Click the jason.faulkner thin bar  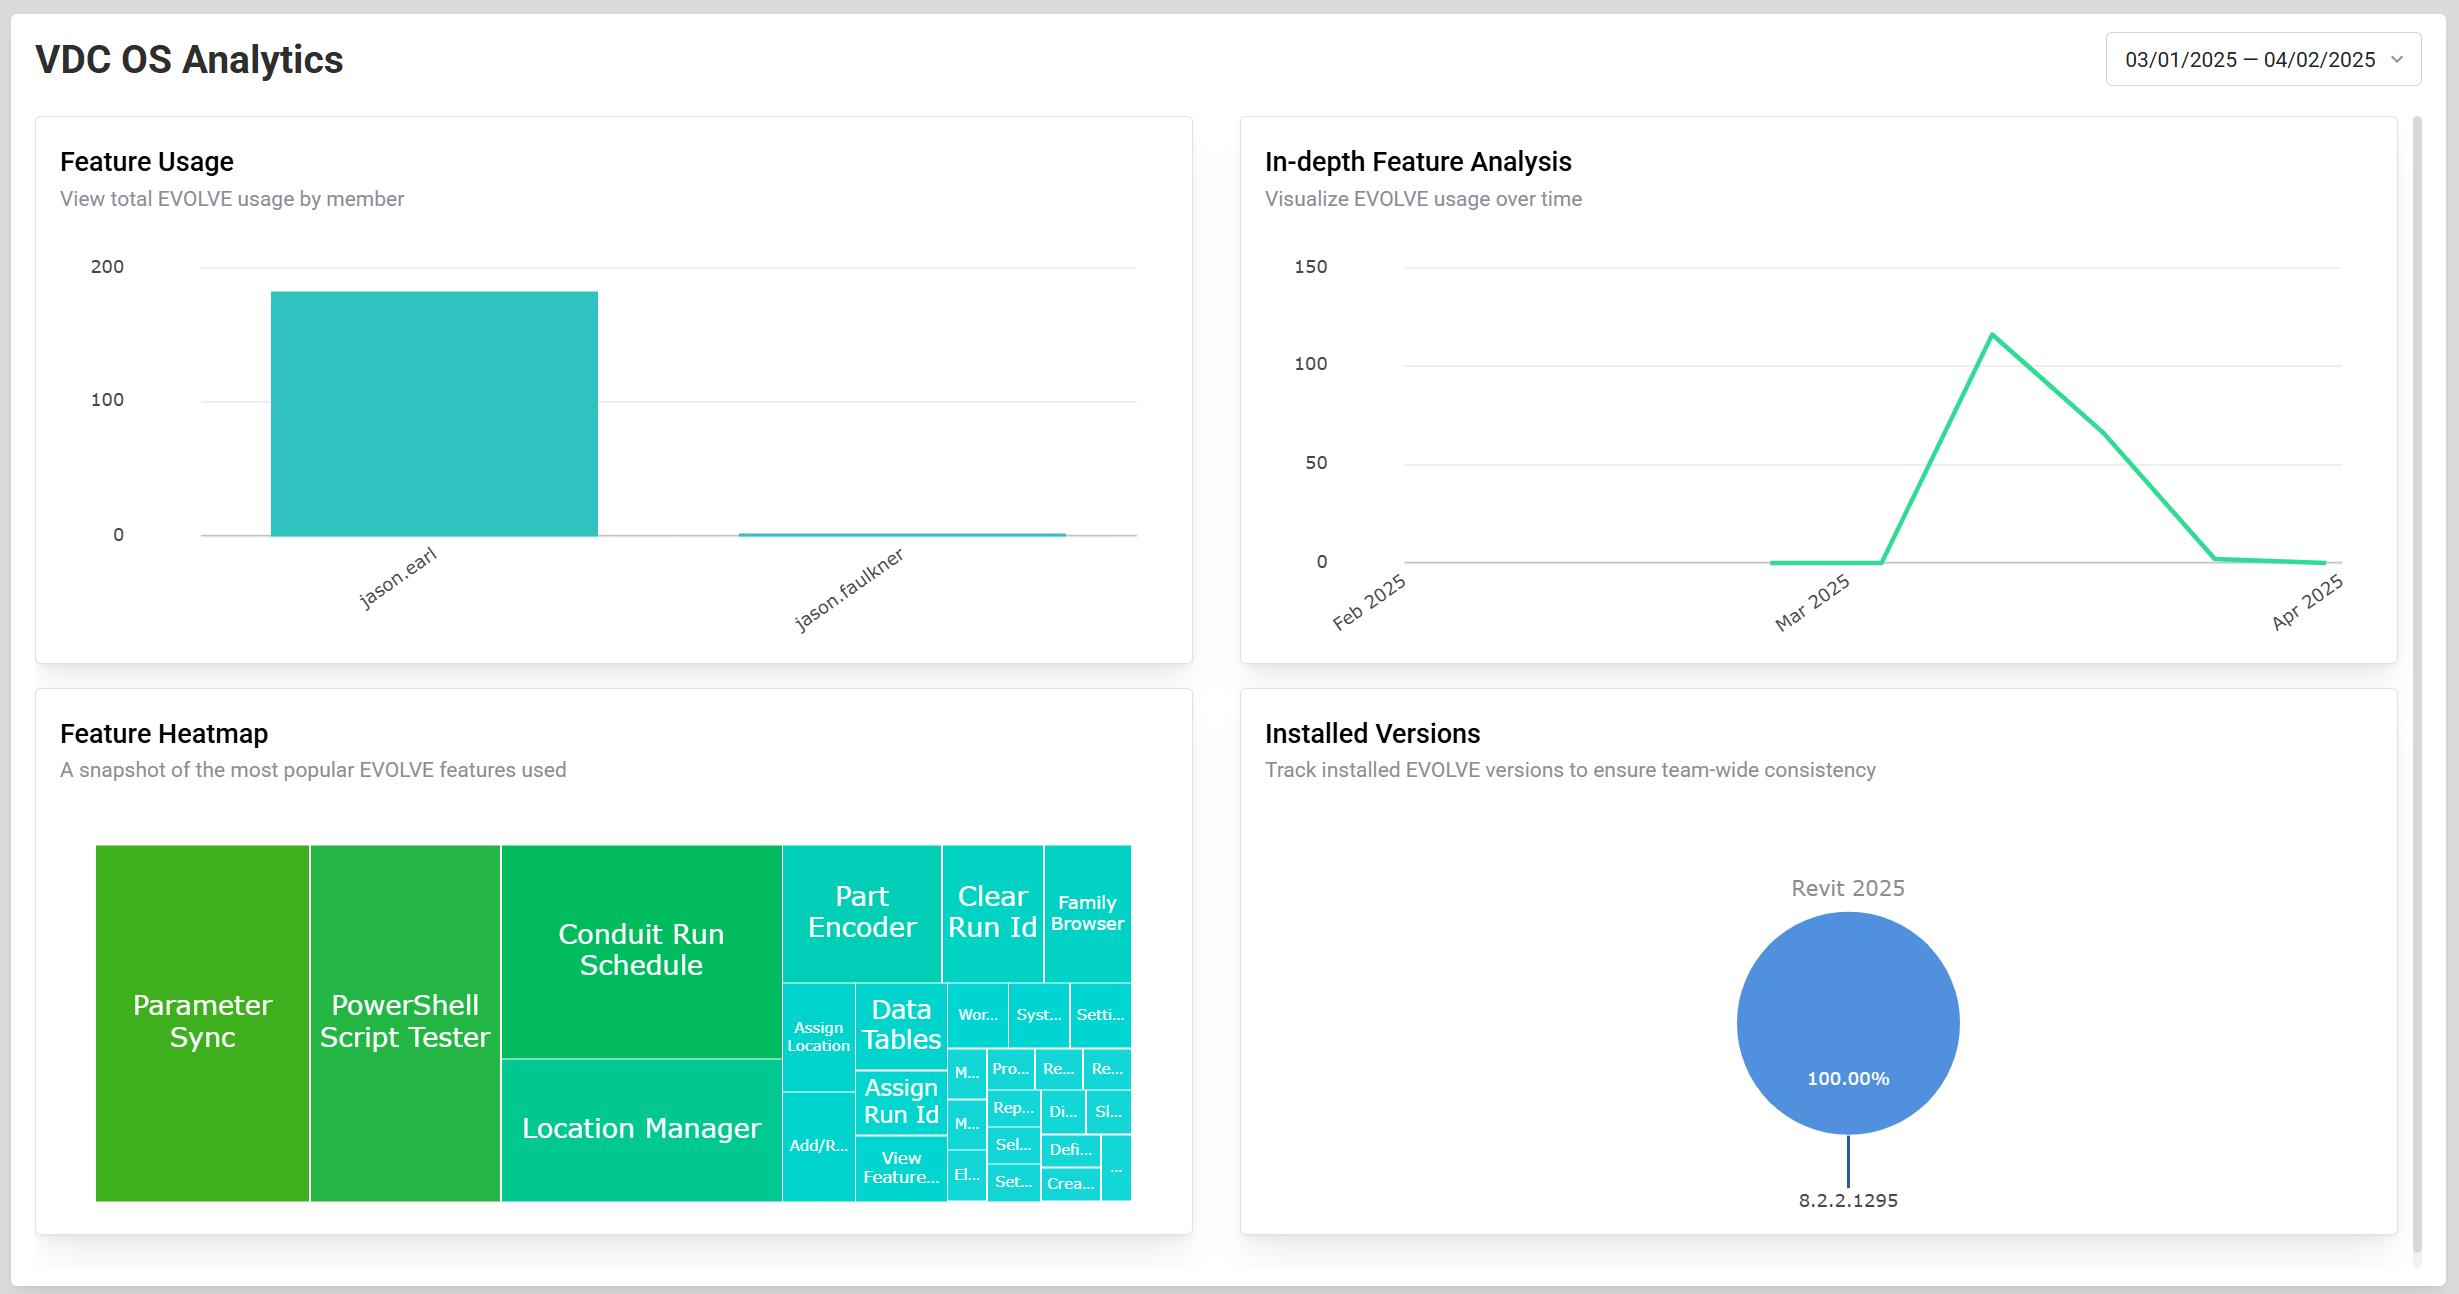coord(901,535)
